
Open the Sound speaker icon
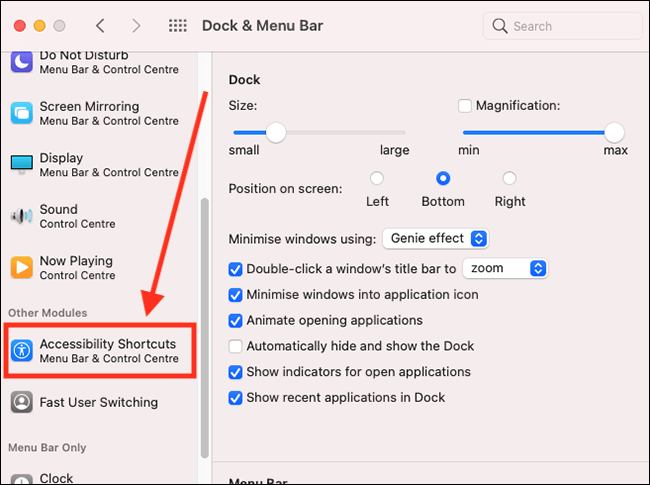click(22, 216)
